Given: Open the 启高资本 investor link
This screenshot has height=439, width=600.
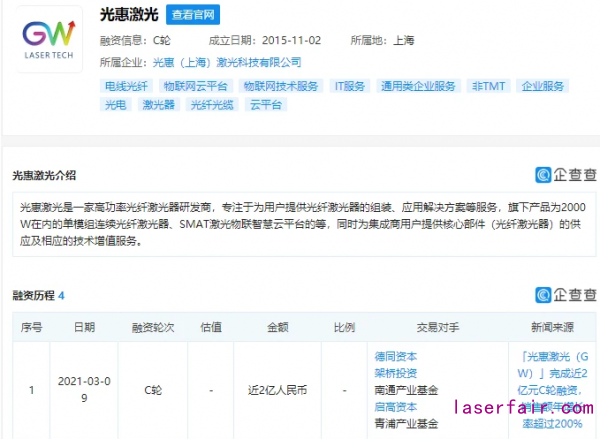Looking at the screenshot, I should point(396,407).
